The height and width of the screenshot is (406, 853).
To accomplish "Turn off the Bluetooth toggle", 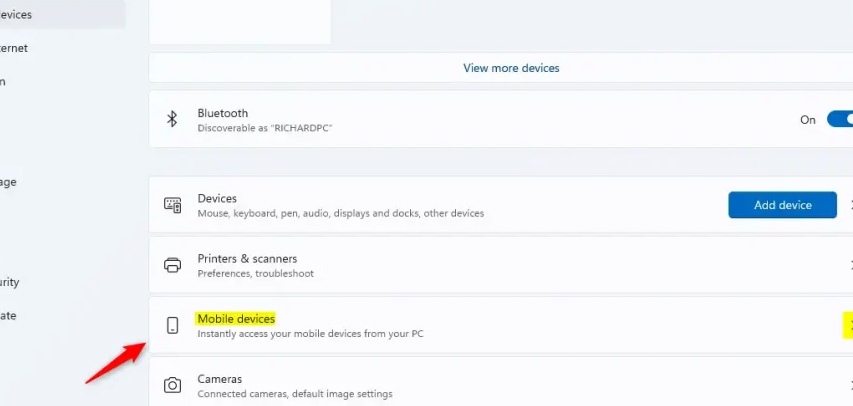I will [838, 119].
